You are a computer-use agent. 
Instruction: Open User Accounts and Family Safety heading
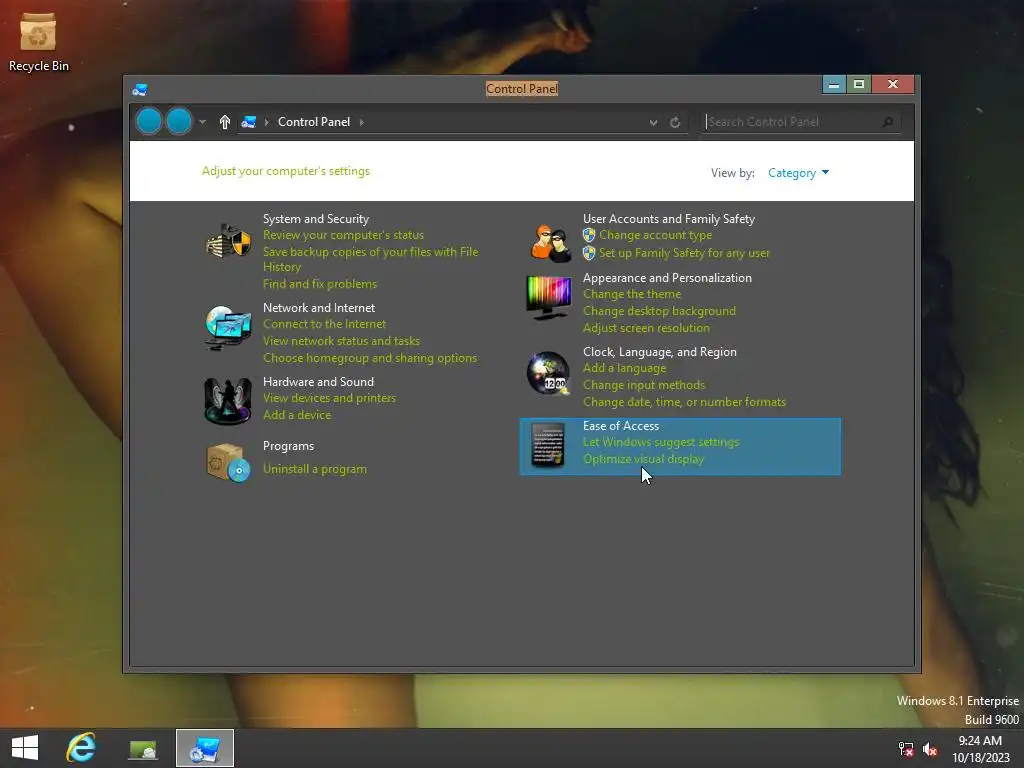coord(669,219)
